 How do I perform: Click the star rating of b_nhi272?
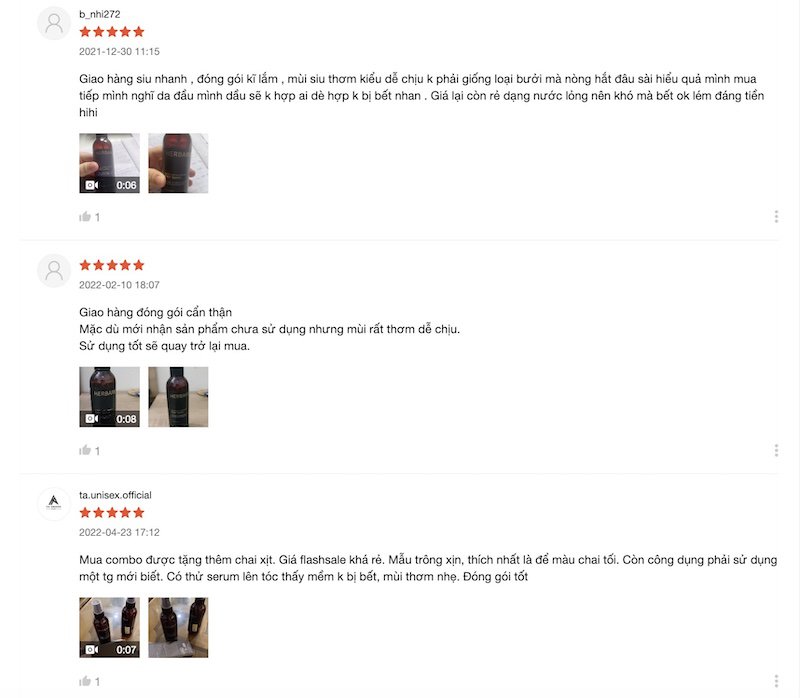[112, 32]
